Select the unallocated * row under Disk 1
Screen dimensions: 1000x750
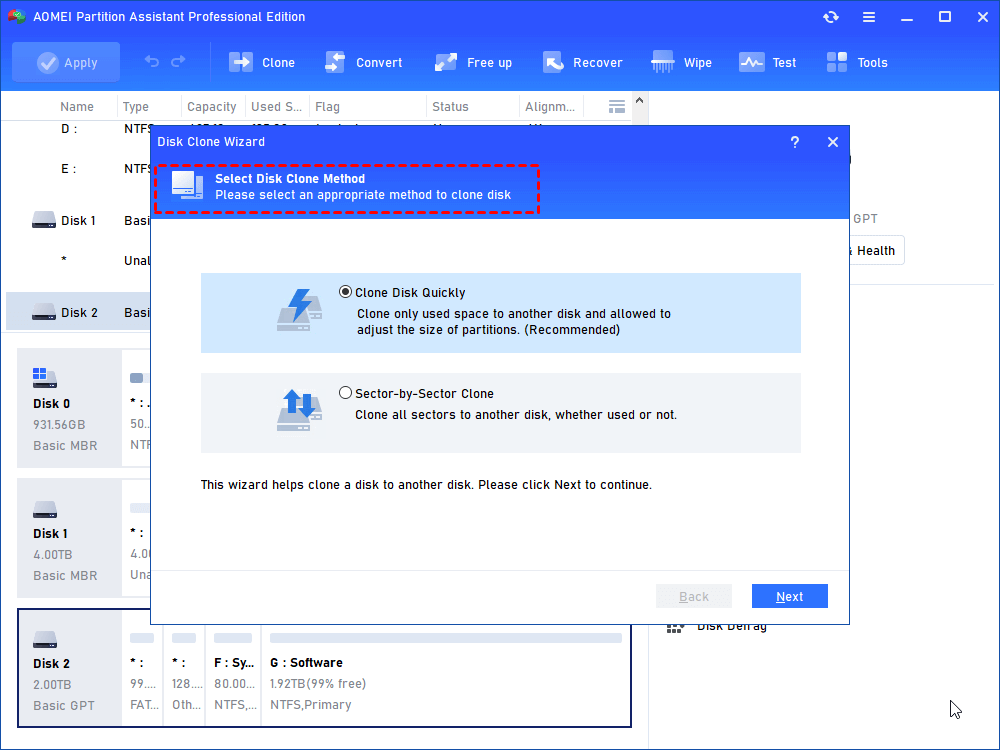click(x=78, y=260)
